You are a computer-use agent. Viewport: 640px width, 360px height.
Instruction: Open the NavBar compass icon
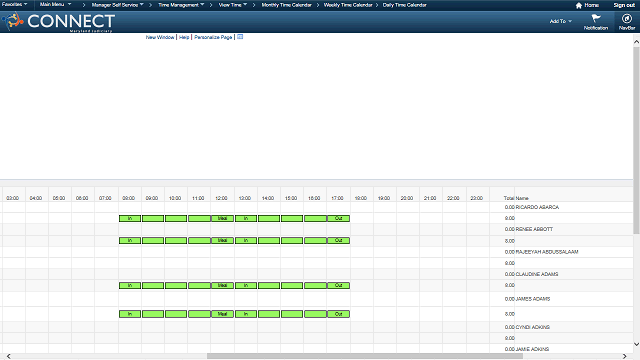[x=627, y=22]
